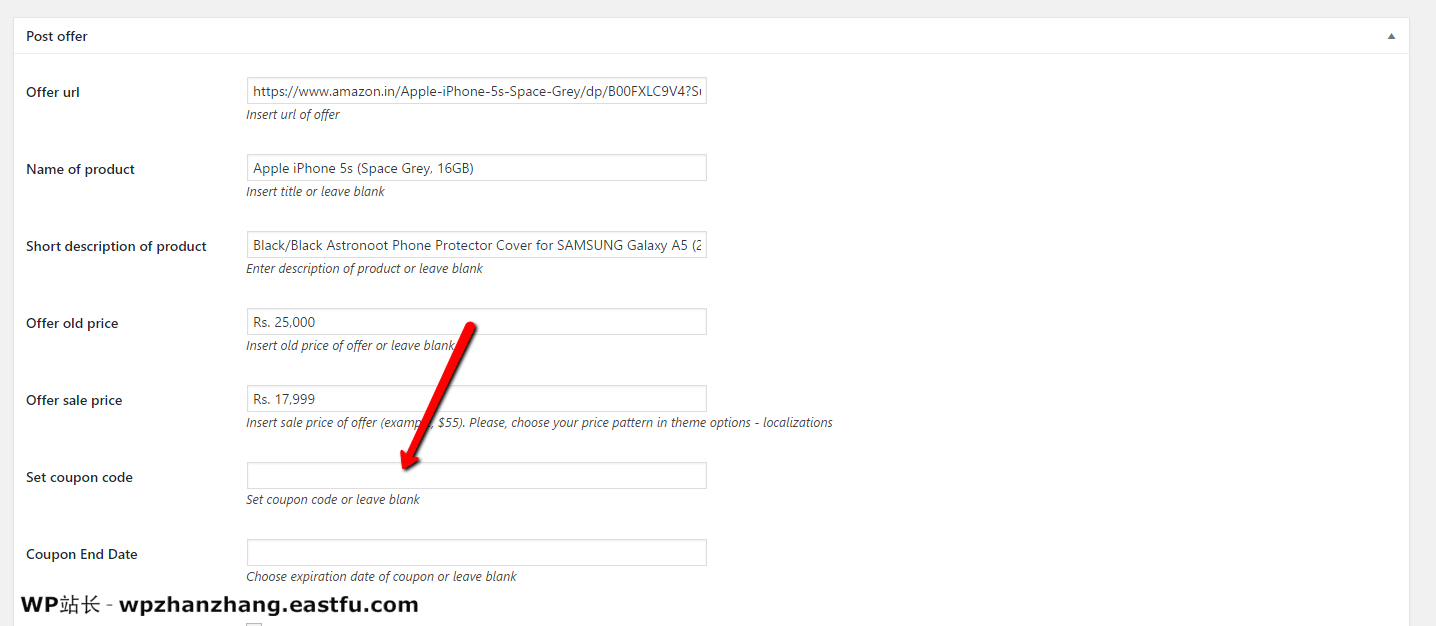Click 'Insert old price of offer' hint
1436x626 pixels.
350,346
